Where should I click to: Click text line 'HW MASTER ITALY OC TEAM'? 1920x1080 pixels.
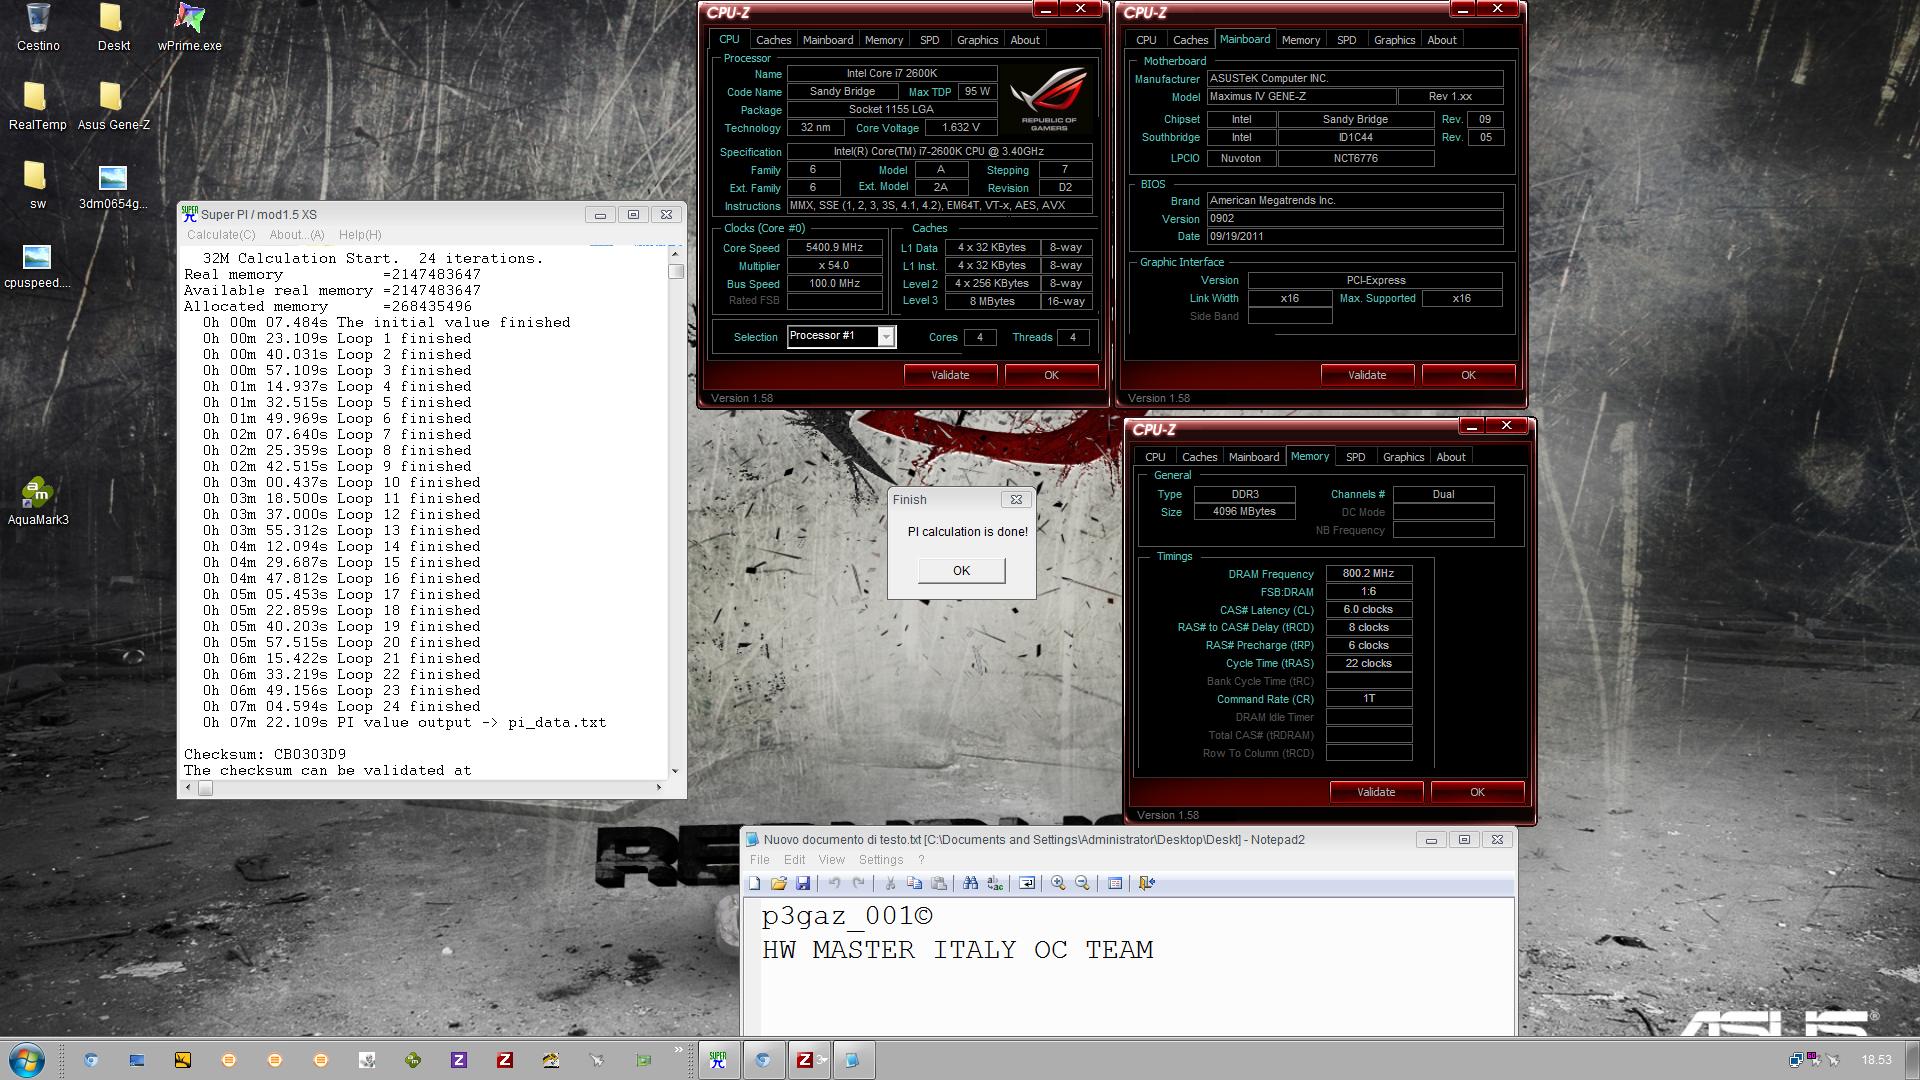click(x=957, y=950)
